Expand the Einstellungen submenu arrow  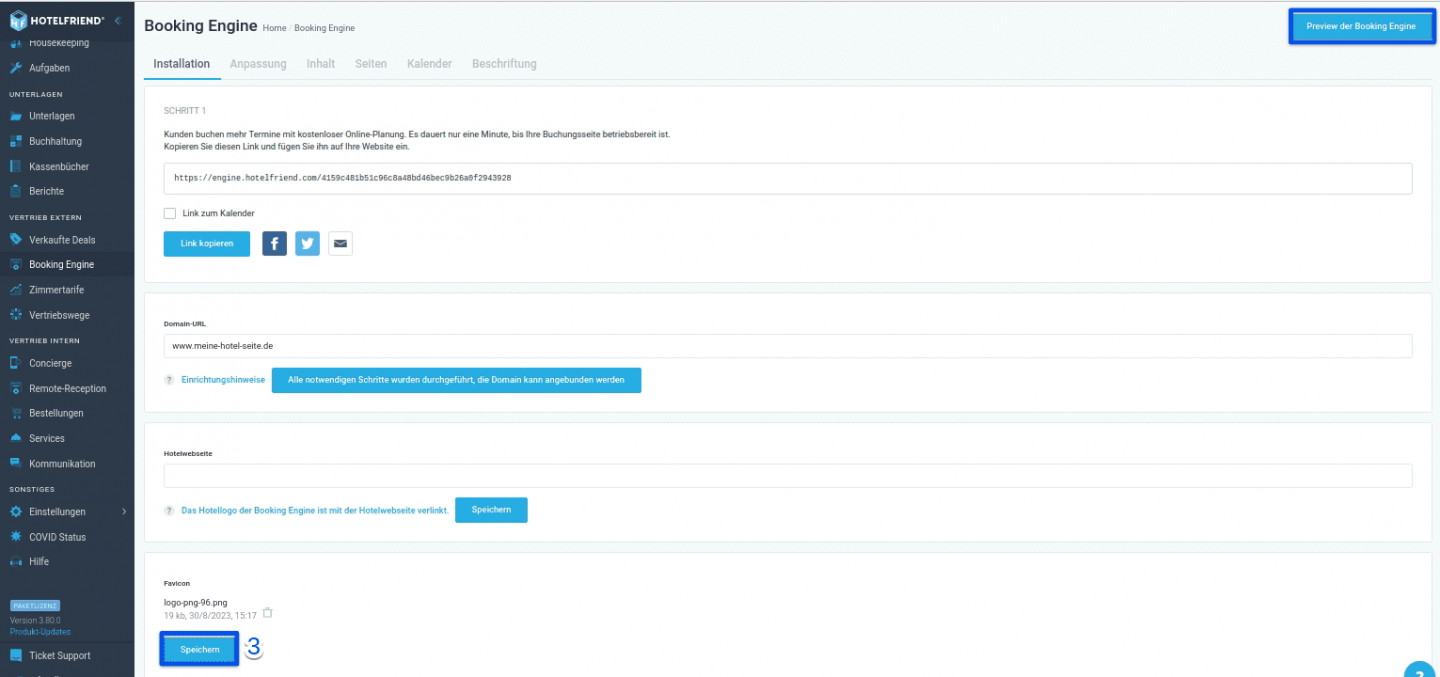[124, 512]
